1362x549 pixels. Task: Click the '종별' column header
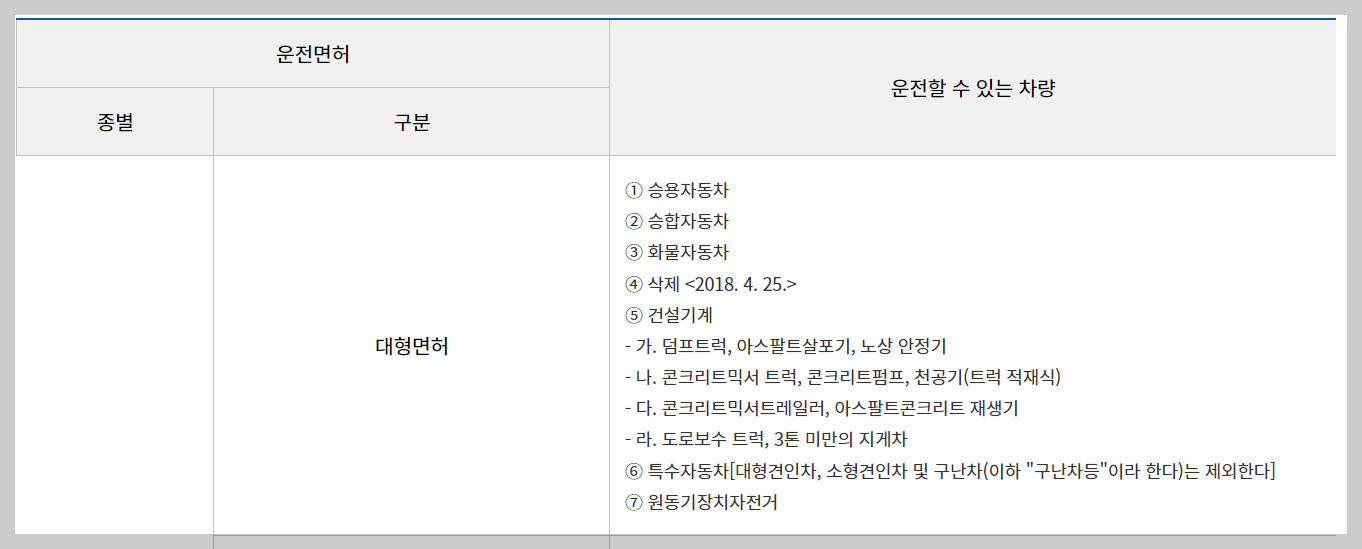click(115, 123)
